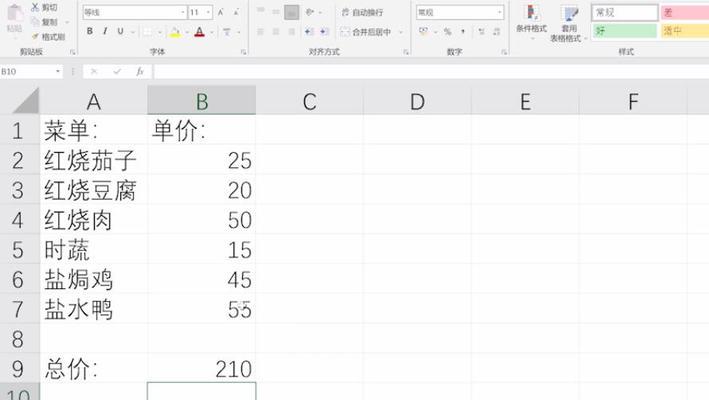
Task: Open the number format combo box (常规)
Action: [460, 12]
